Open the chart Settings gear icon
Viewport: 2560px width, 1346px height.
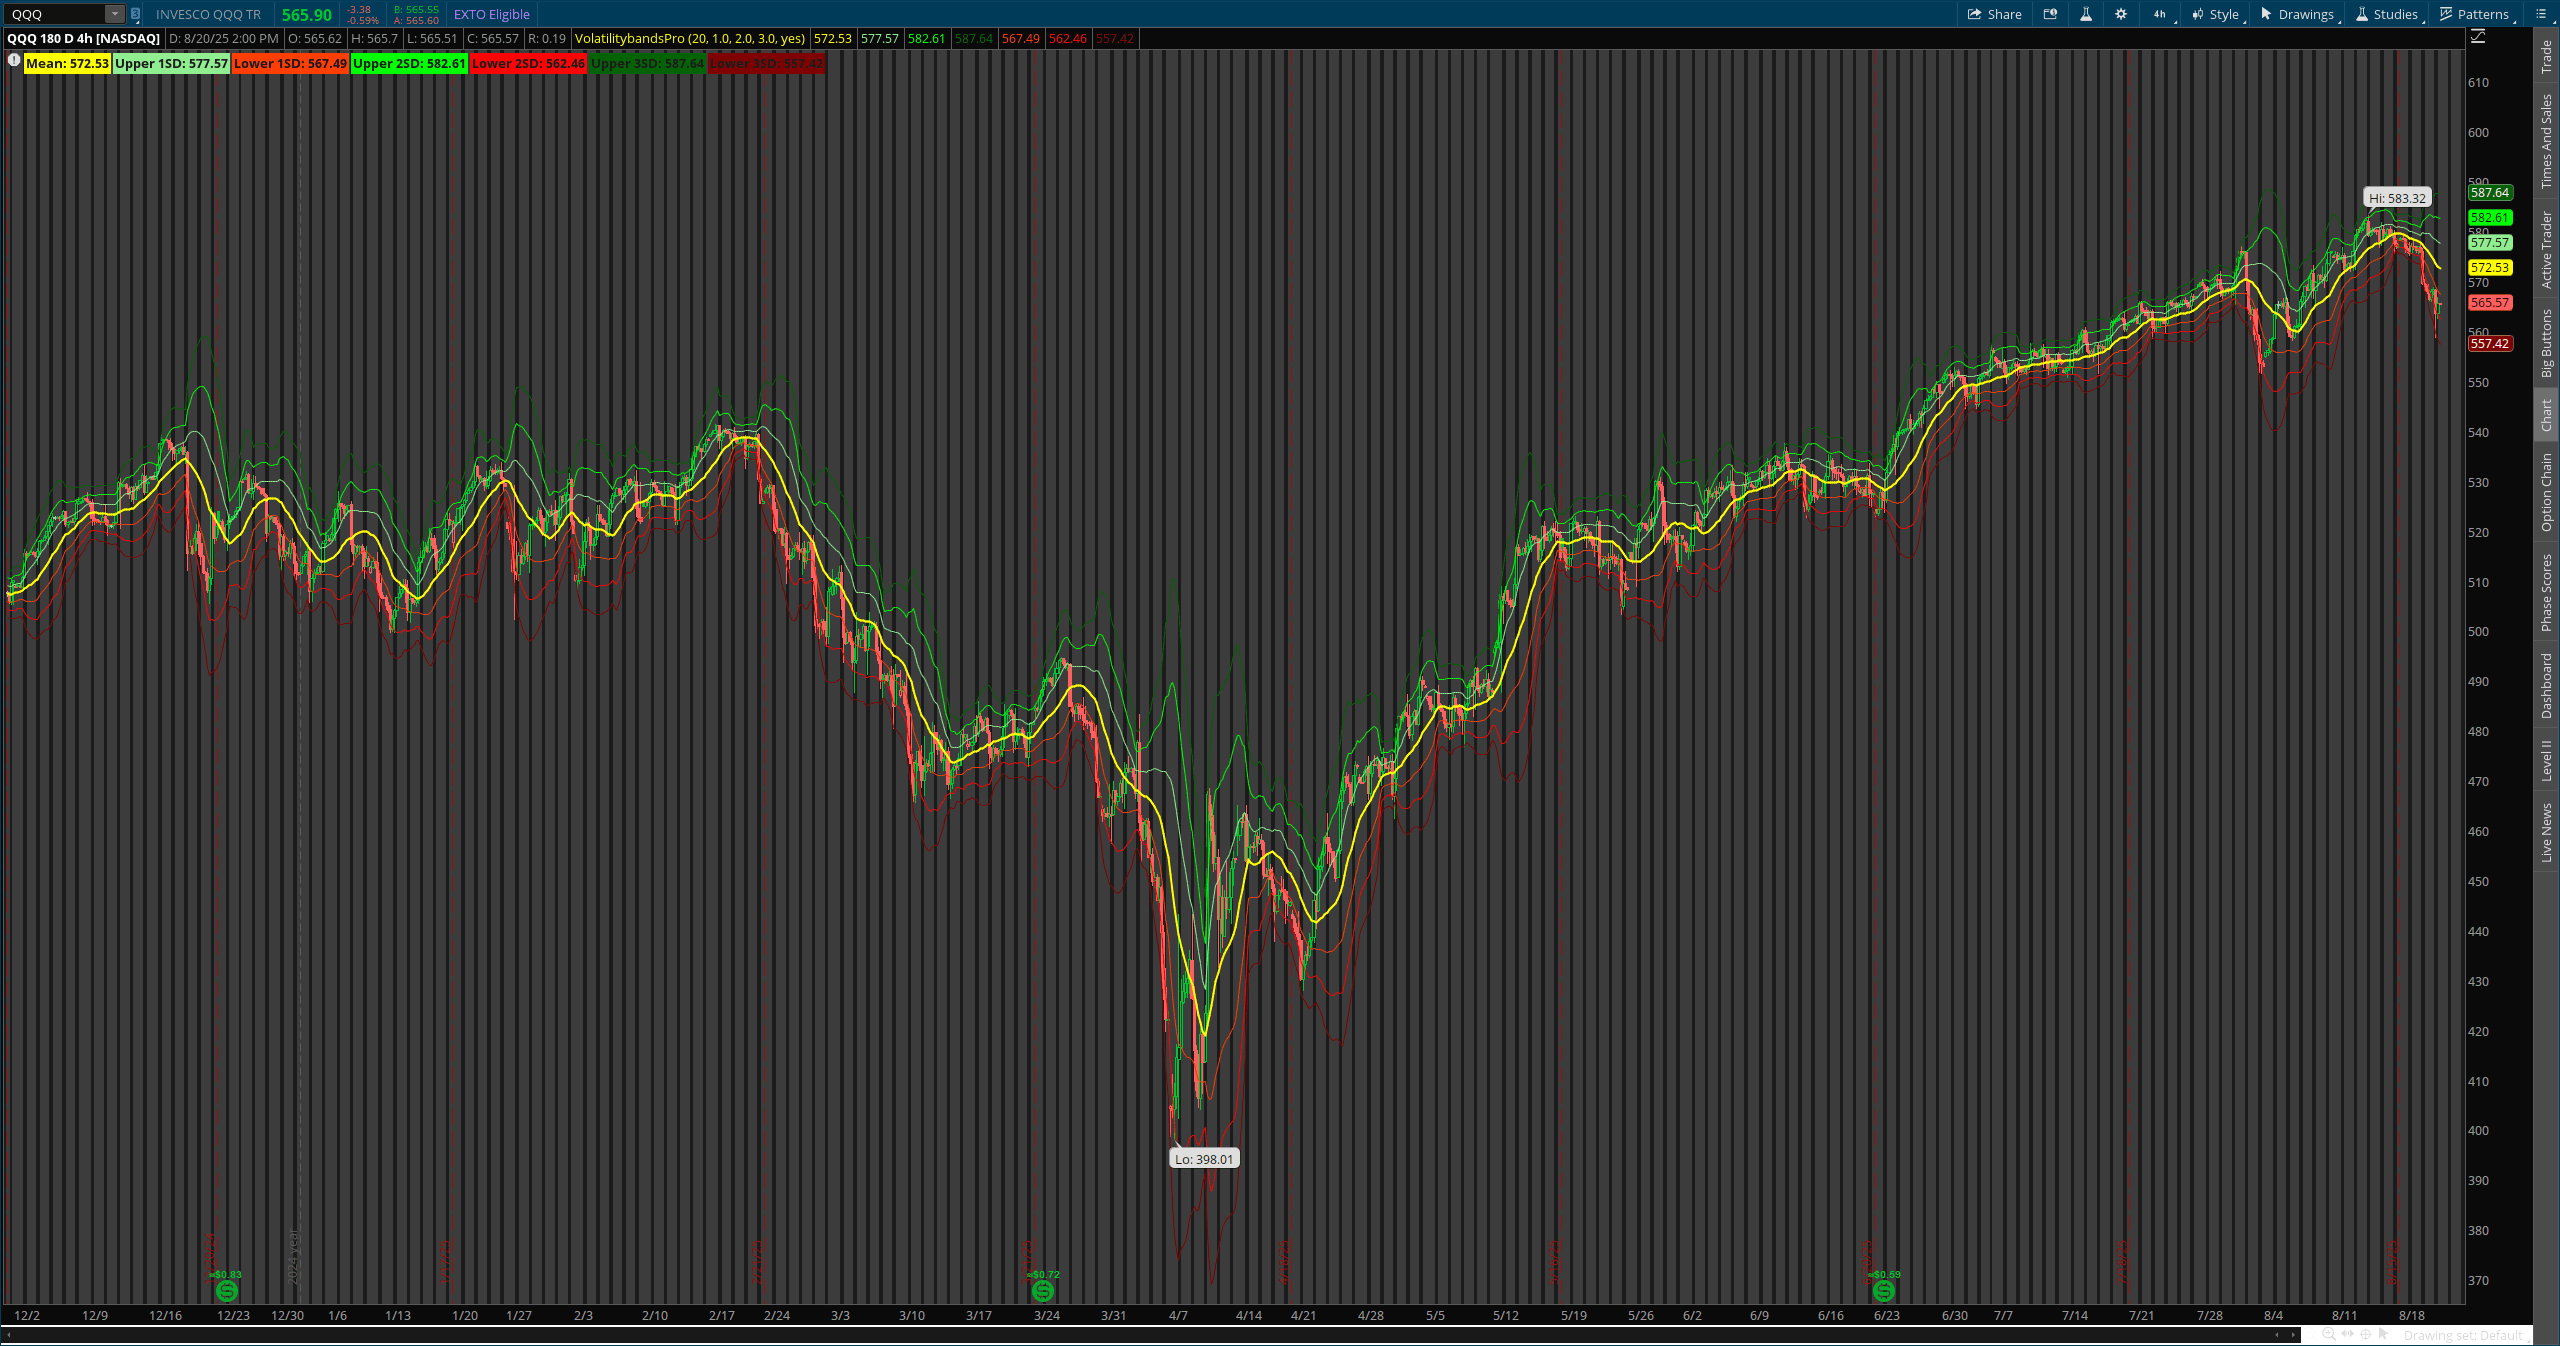2121,14
